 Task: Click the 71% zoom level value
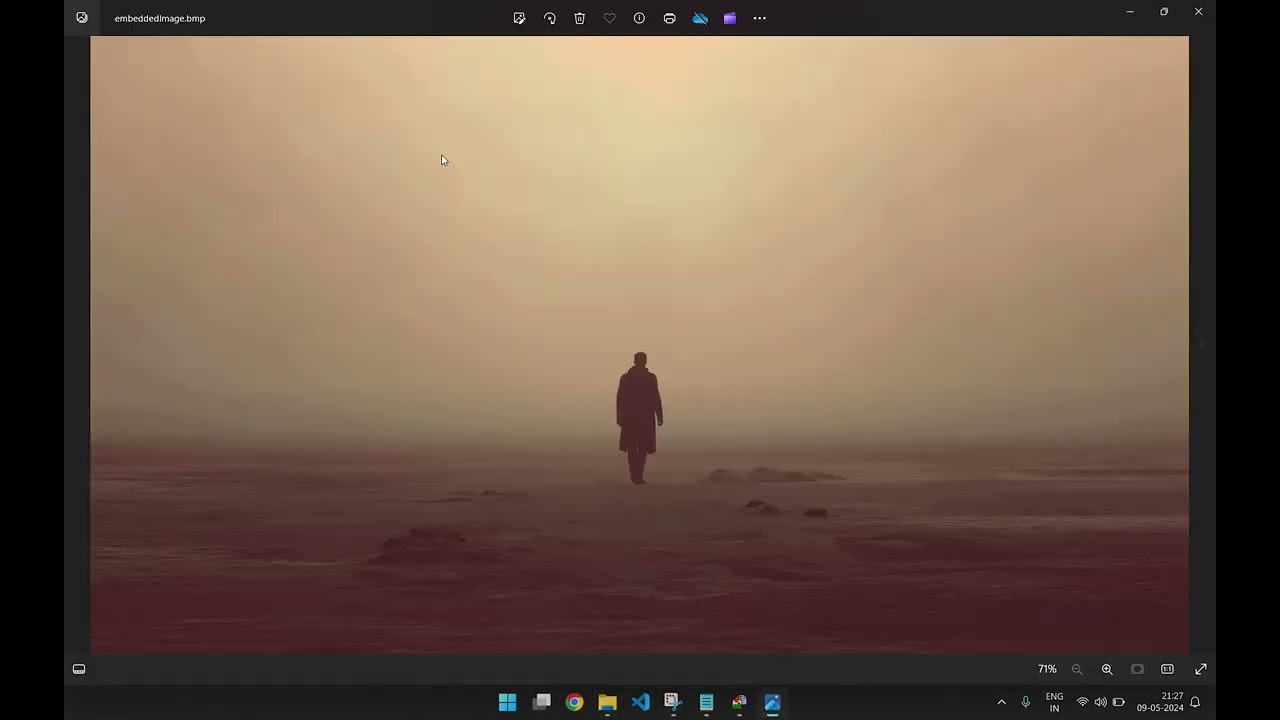click(1047, 669)
